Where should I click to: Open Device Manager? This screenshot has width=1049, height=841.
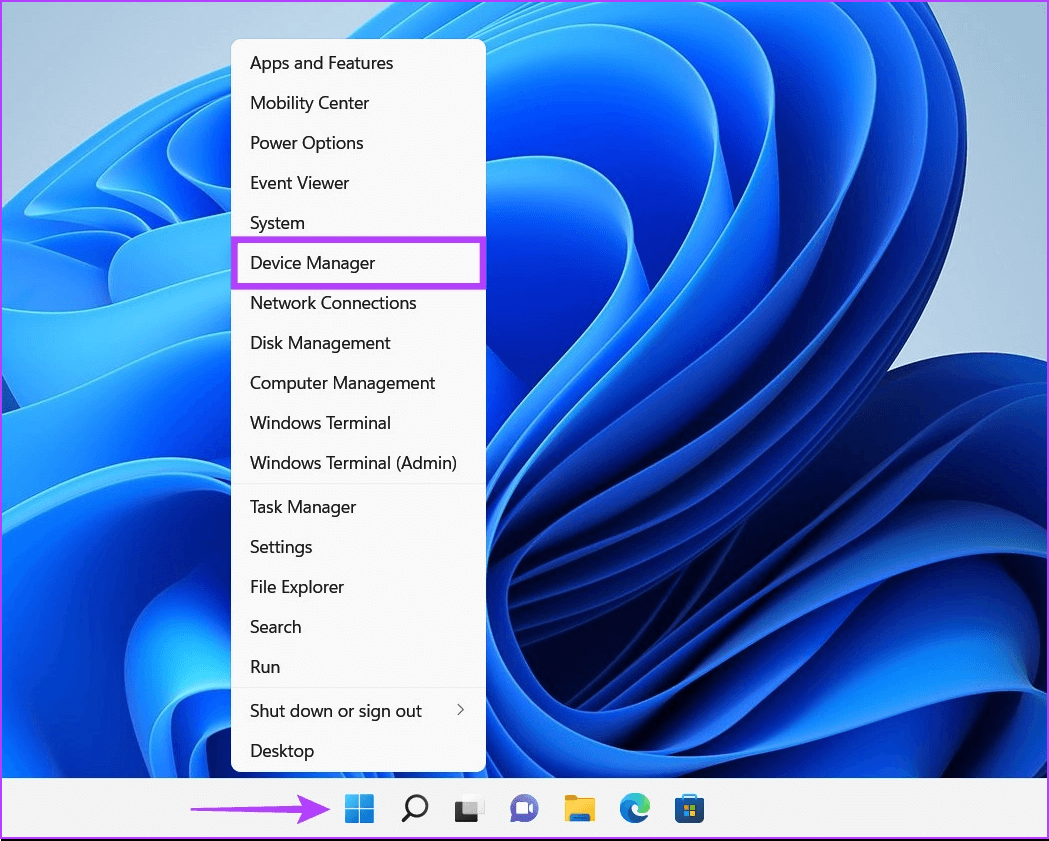tap(358, 263)
